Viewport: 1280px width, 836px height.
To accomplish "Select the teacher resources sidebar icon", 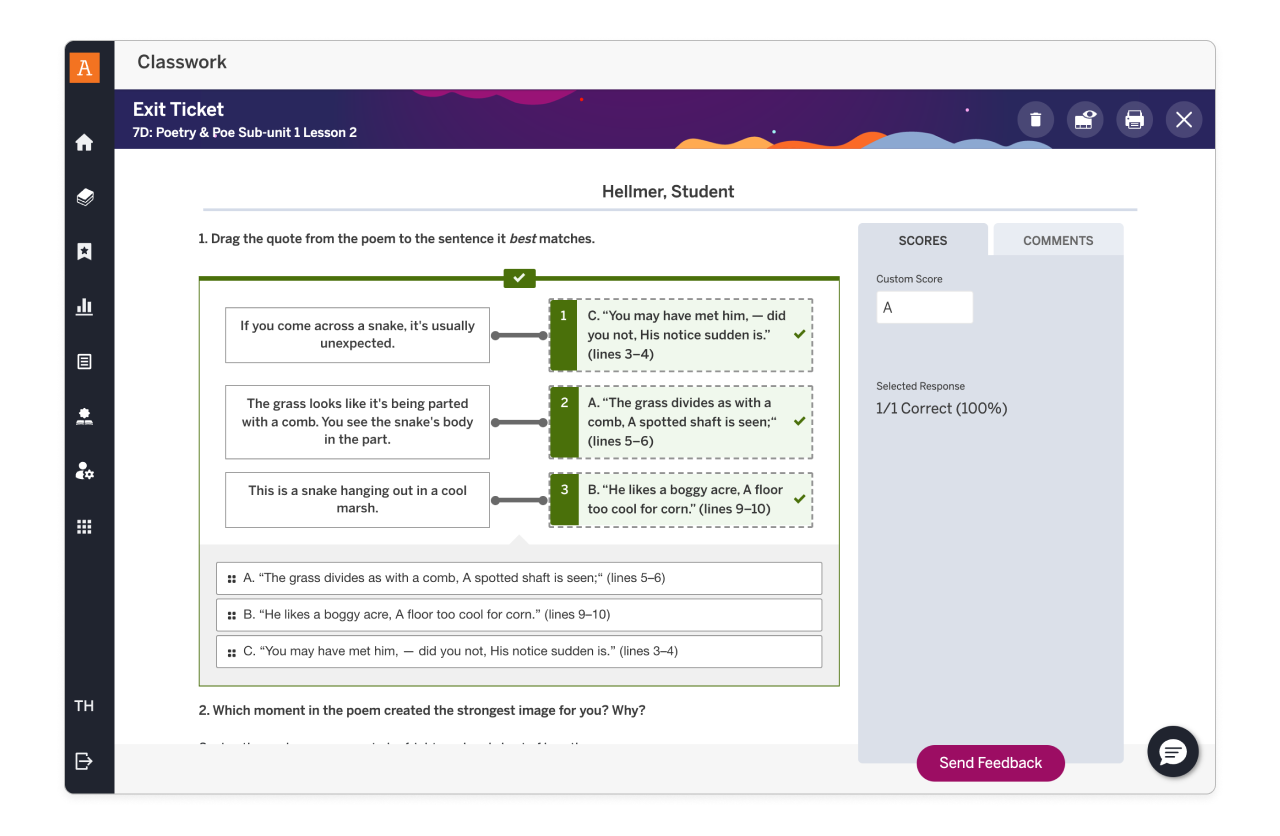I will 85,416.
